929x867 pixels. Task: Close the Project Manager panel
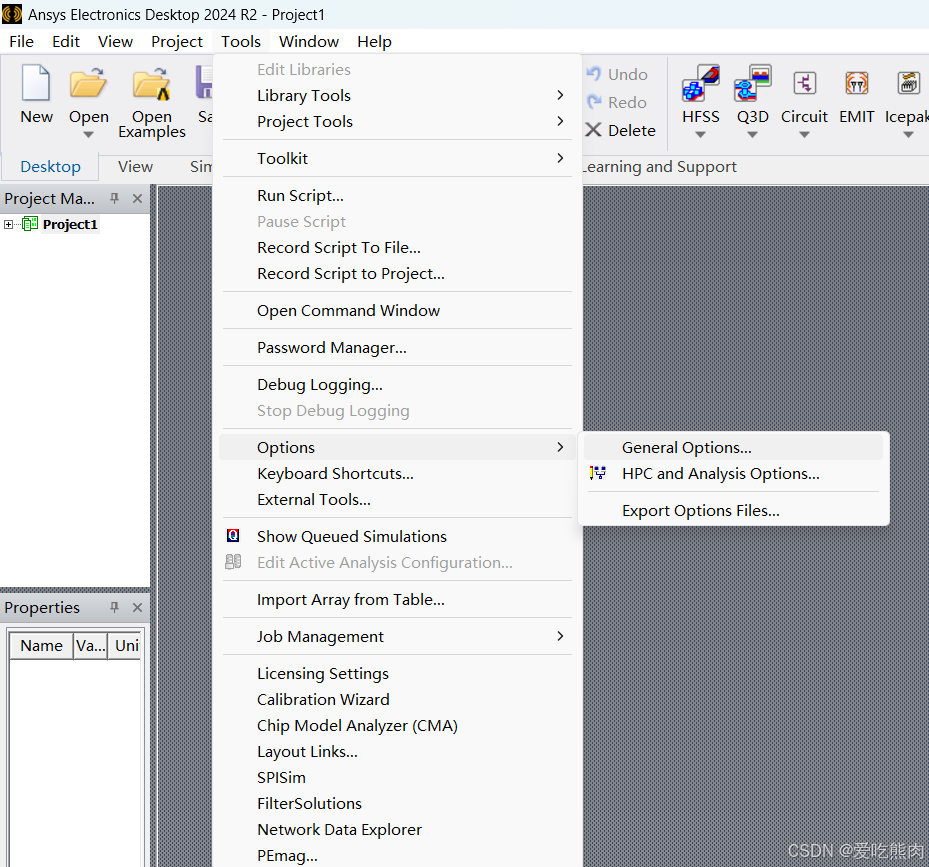(137, 199)
